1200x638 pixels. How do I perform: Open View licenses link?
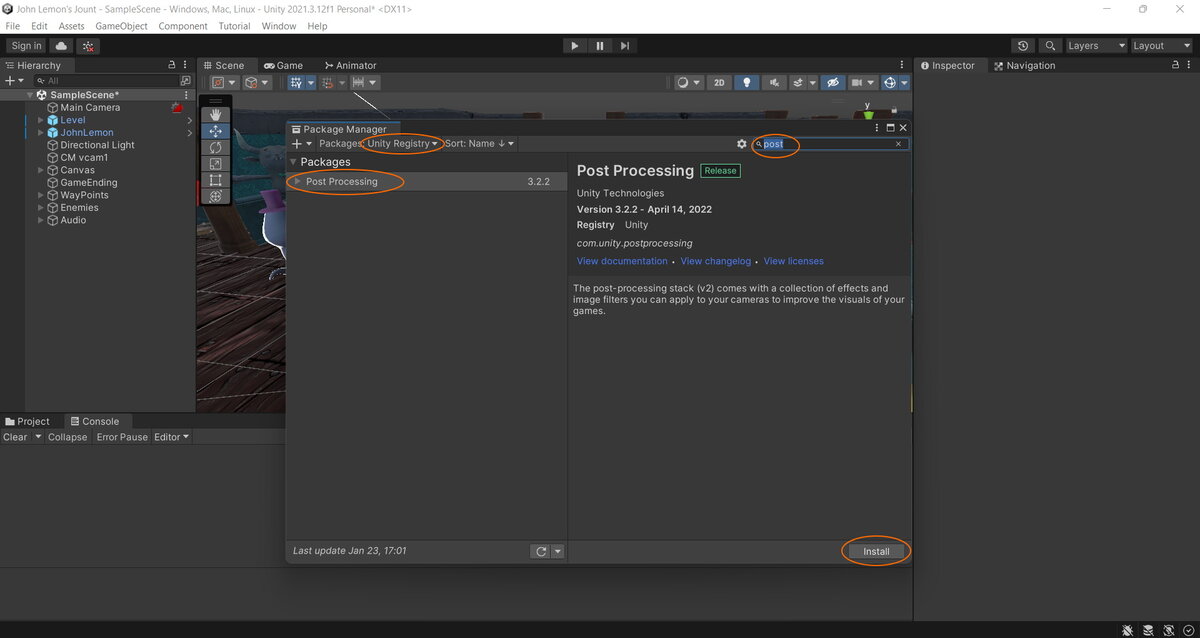click(794, 261)
